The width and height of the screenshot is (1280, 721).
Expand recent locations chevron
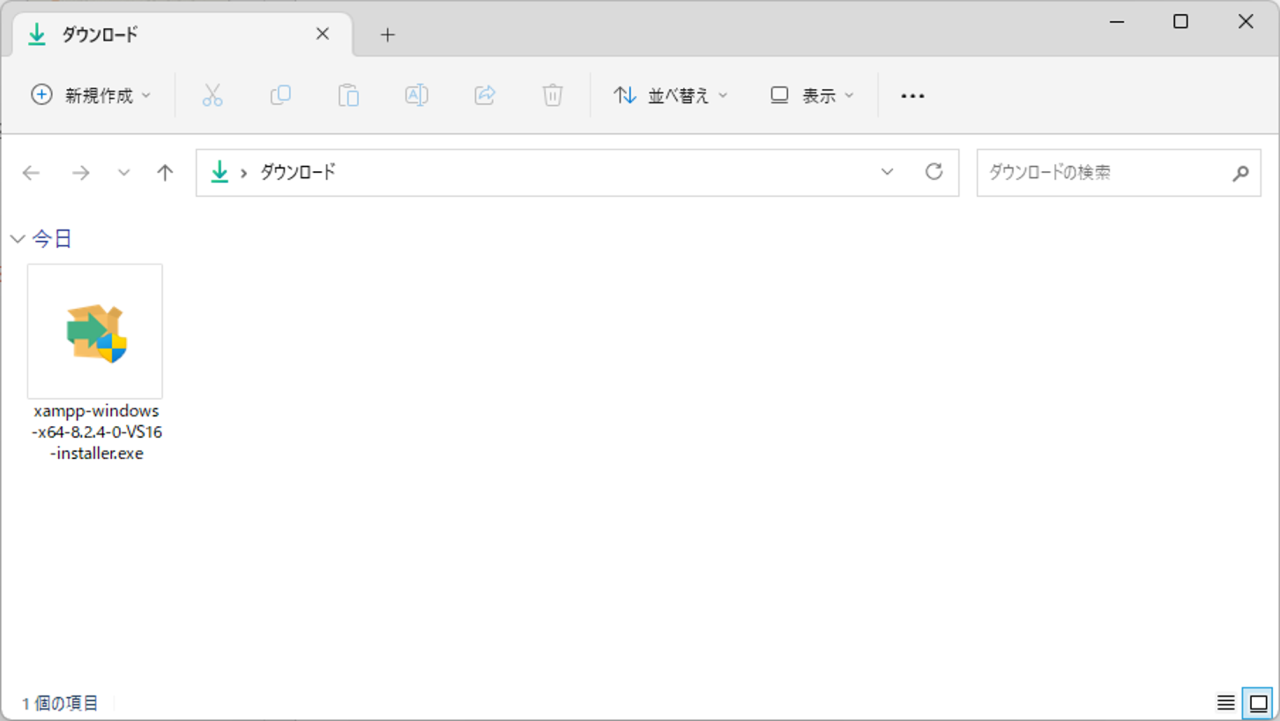124,173
